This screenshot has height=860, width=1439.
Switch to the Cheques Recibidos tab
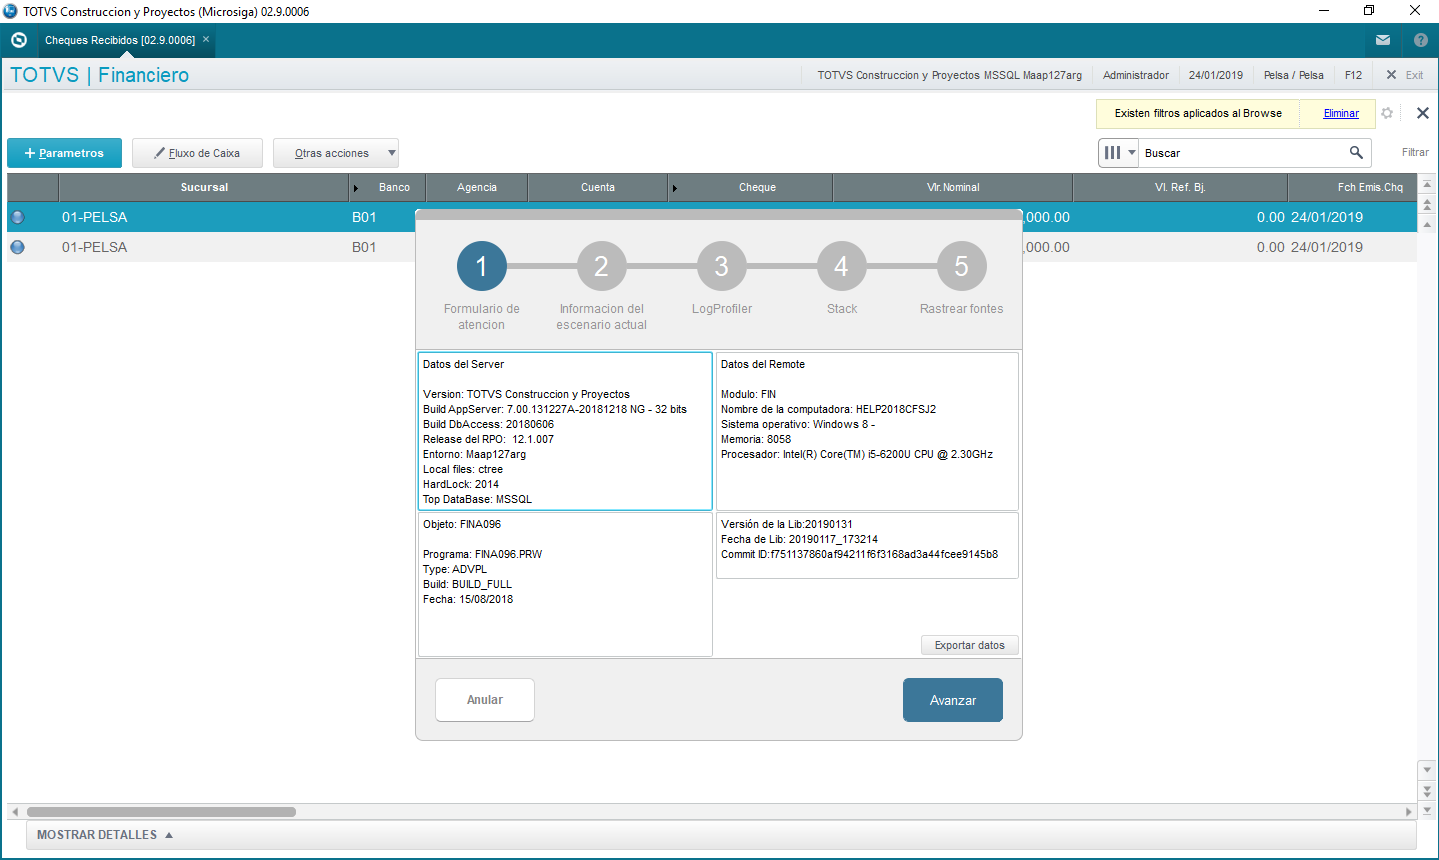coord(120,40)
